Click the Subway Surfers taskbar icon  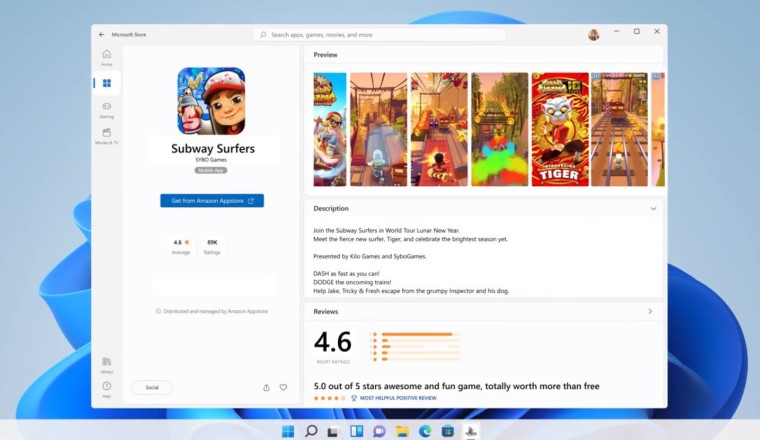click(471, 431)
